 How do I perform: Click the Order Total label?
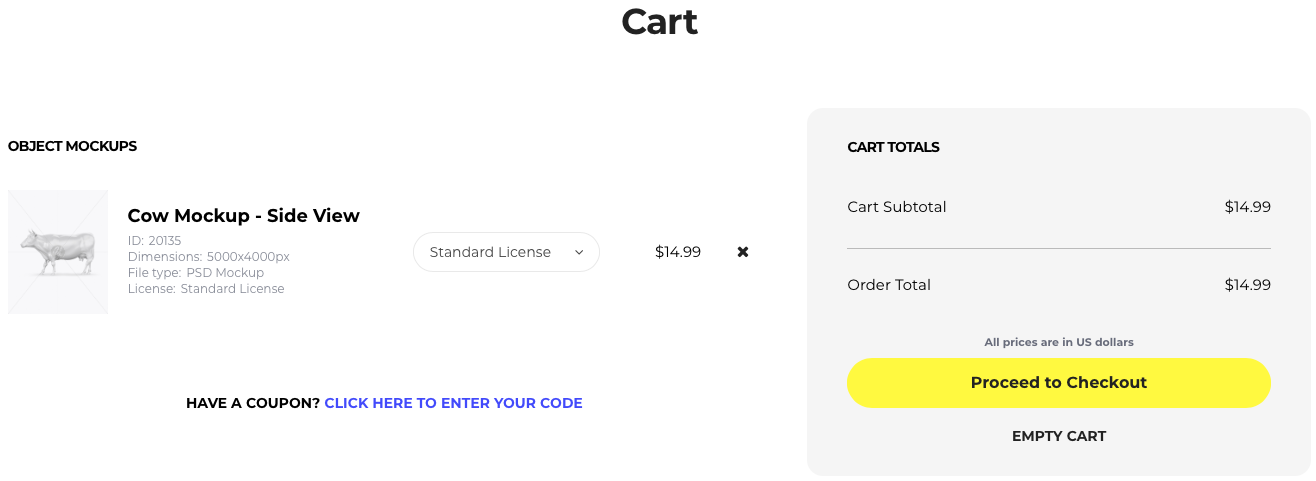889,285
